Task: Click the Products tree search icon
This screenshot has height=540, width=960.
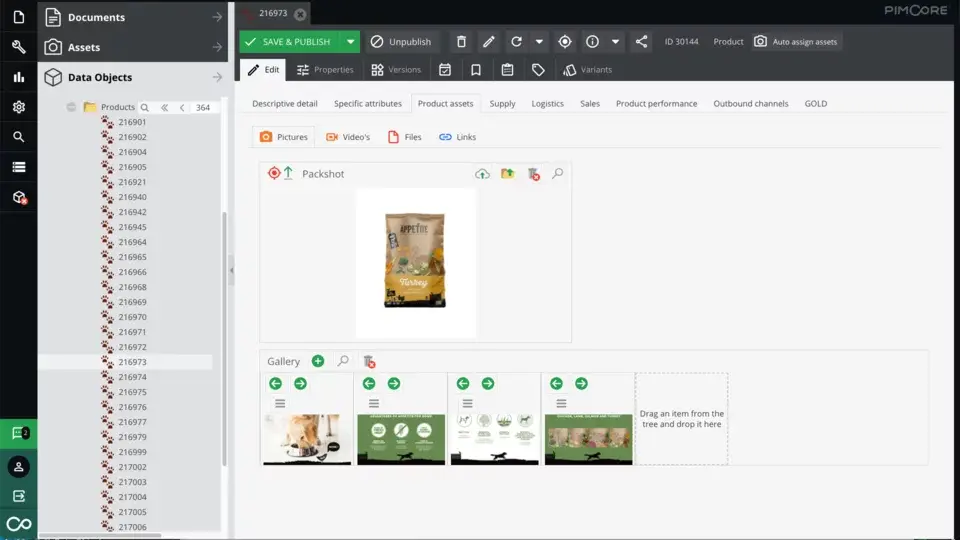Action: pos(144,107)
